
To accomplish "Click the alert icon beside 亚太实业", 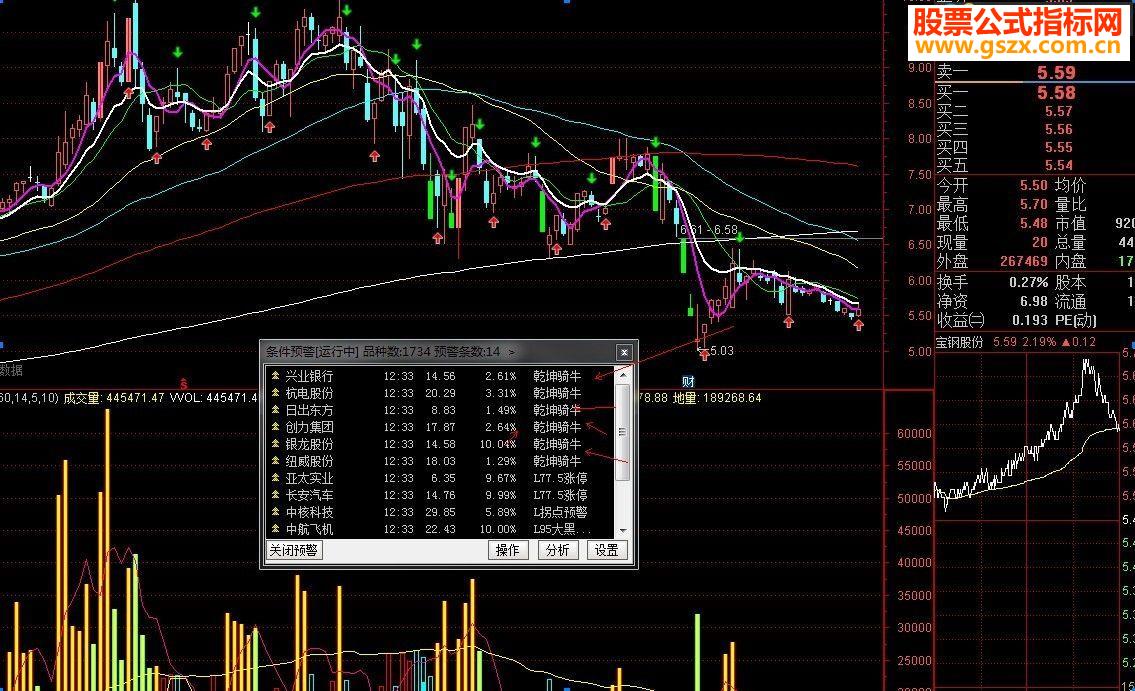I will 275,478.
